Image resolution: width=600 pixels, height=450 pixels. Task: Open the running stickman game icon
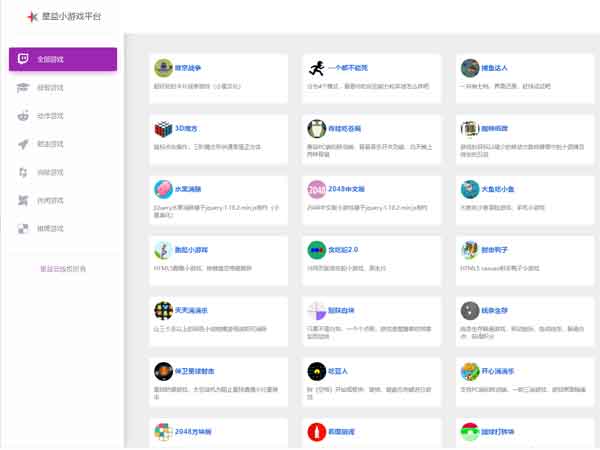pyautogui.click(x=315, y=68)
